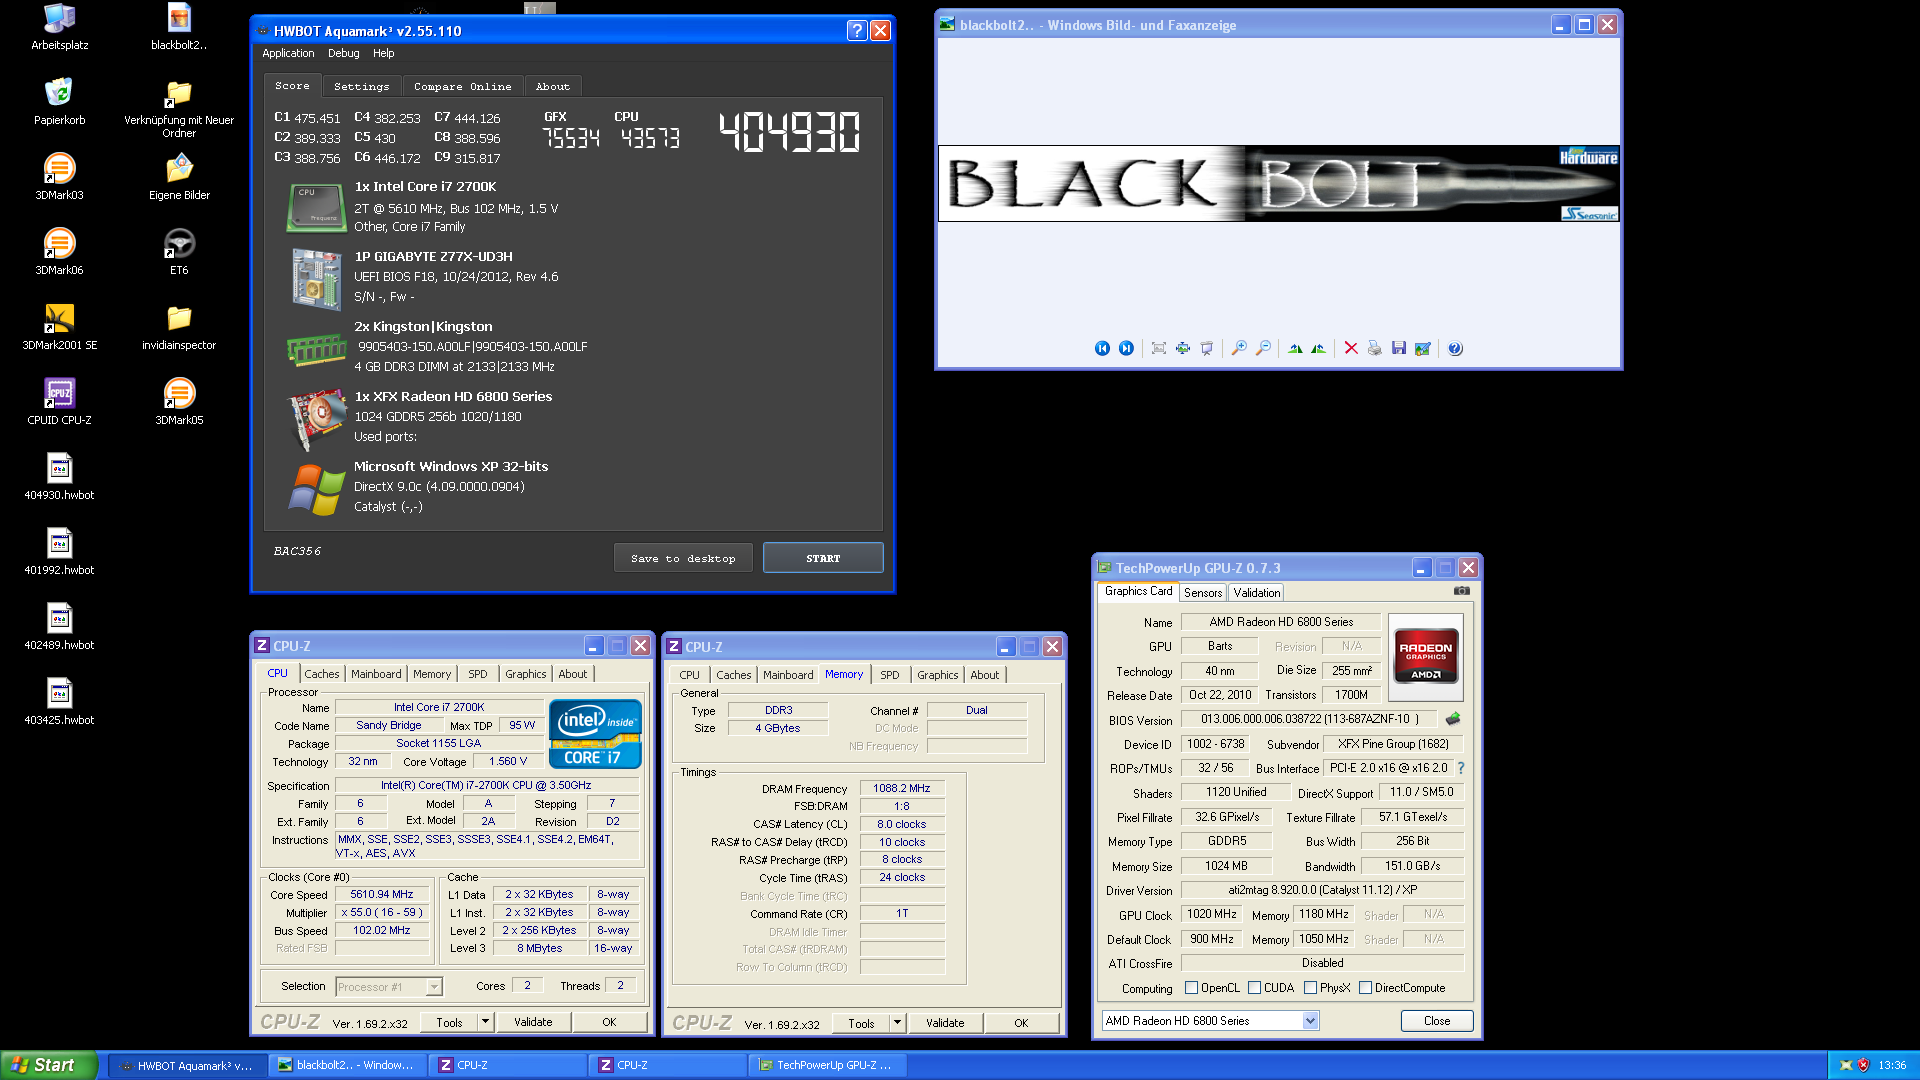Click the Core Speed 5610.94 MHz value
1920x1080 pixels.
point(382,894)
